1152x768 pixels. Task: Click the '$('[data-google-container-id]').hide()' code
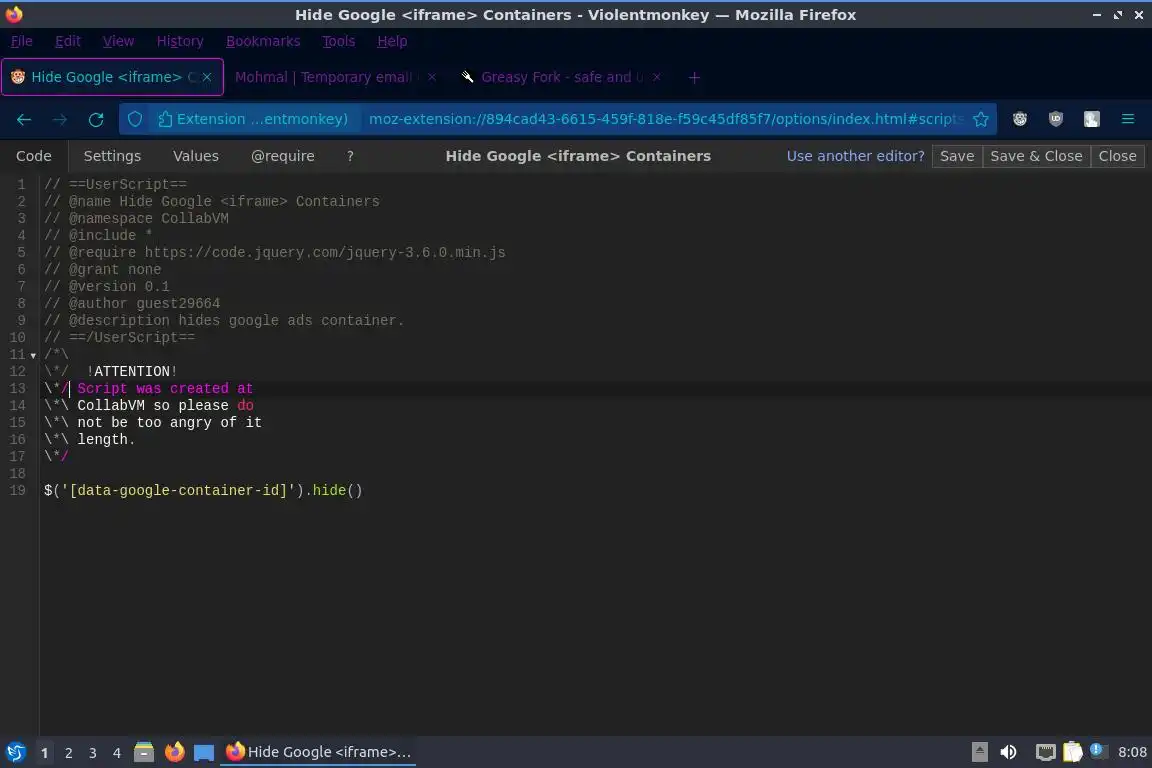tap(203, 490)
